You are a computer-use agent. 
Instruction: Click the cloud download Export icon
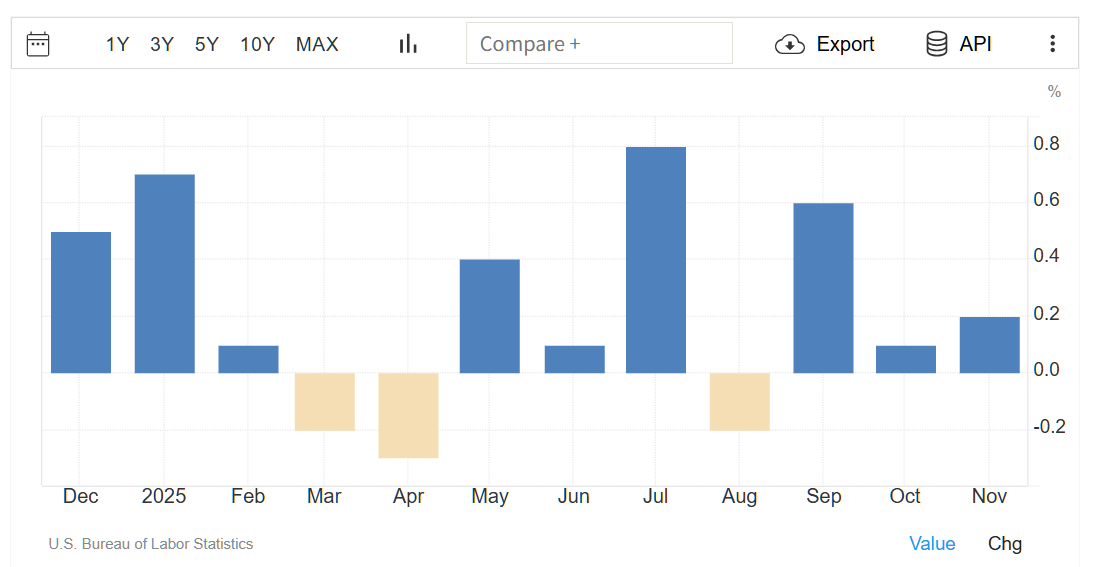(790, 44)
